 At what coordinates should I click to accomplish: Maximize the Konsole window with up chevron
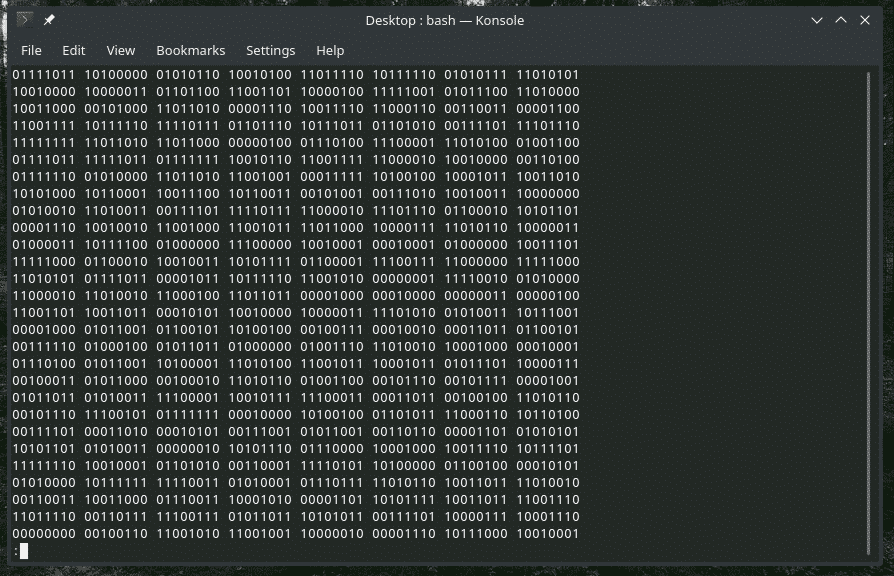pyautogui.click(x=841, y=20)
